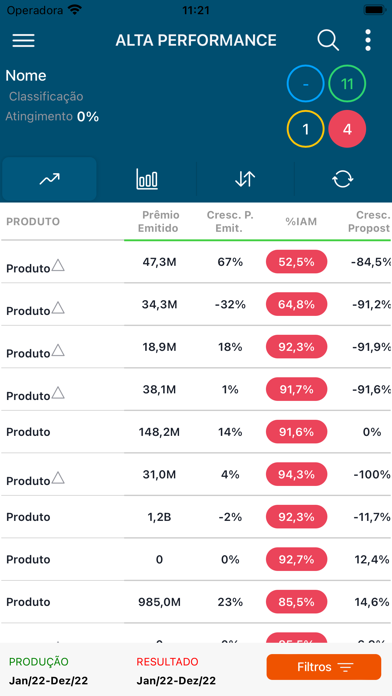Switch to the bar chart tab
The image size is (392, 696).
[x=147, y=179]
